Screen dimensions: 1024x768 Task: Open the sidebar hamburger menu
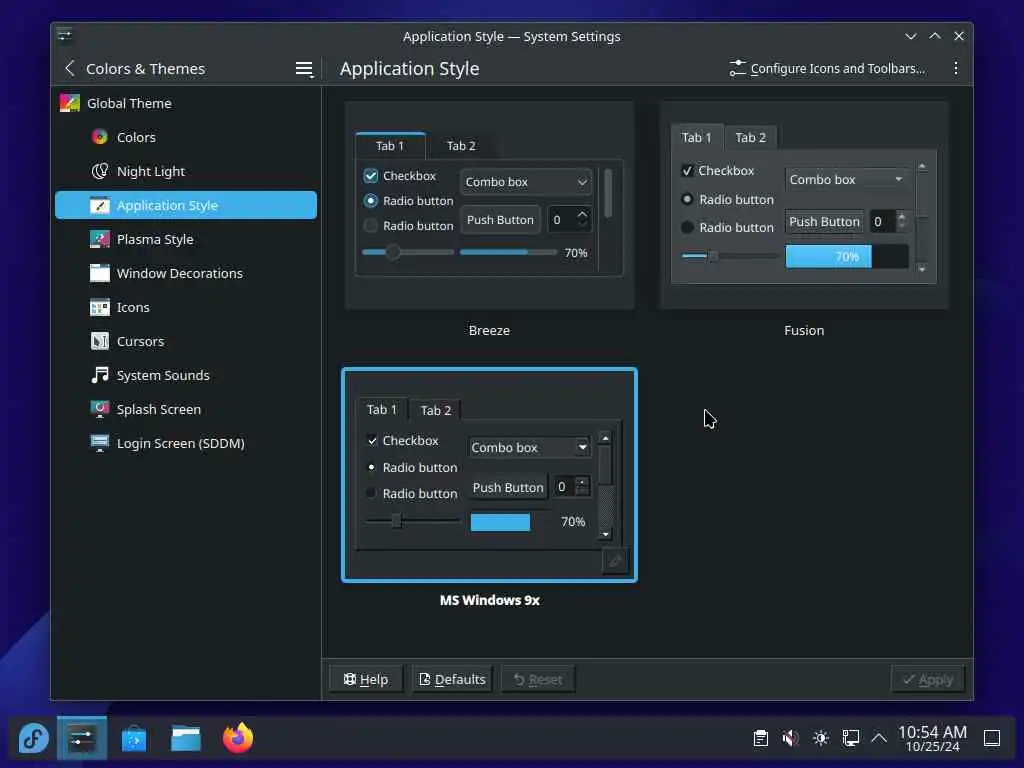click(x=304, y=69)
